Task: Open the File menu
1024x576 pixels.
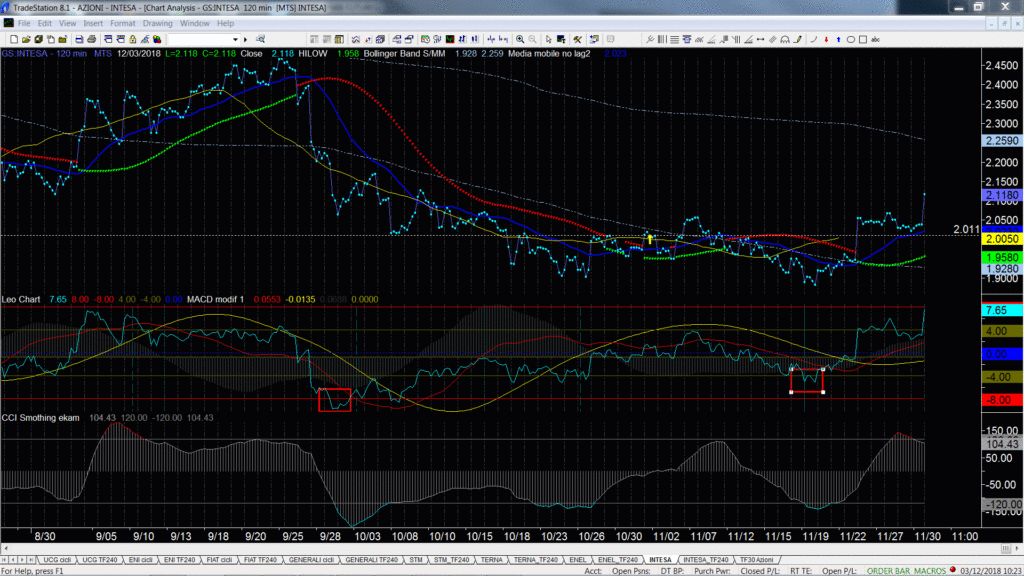Action: [24, 24]
